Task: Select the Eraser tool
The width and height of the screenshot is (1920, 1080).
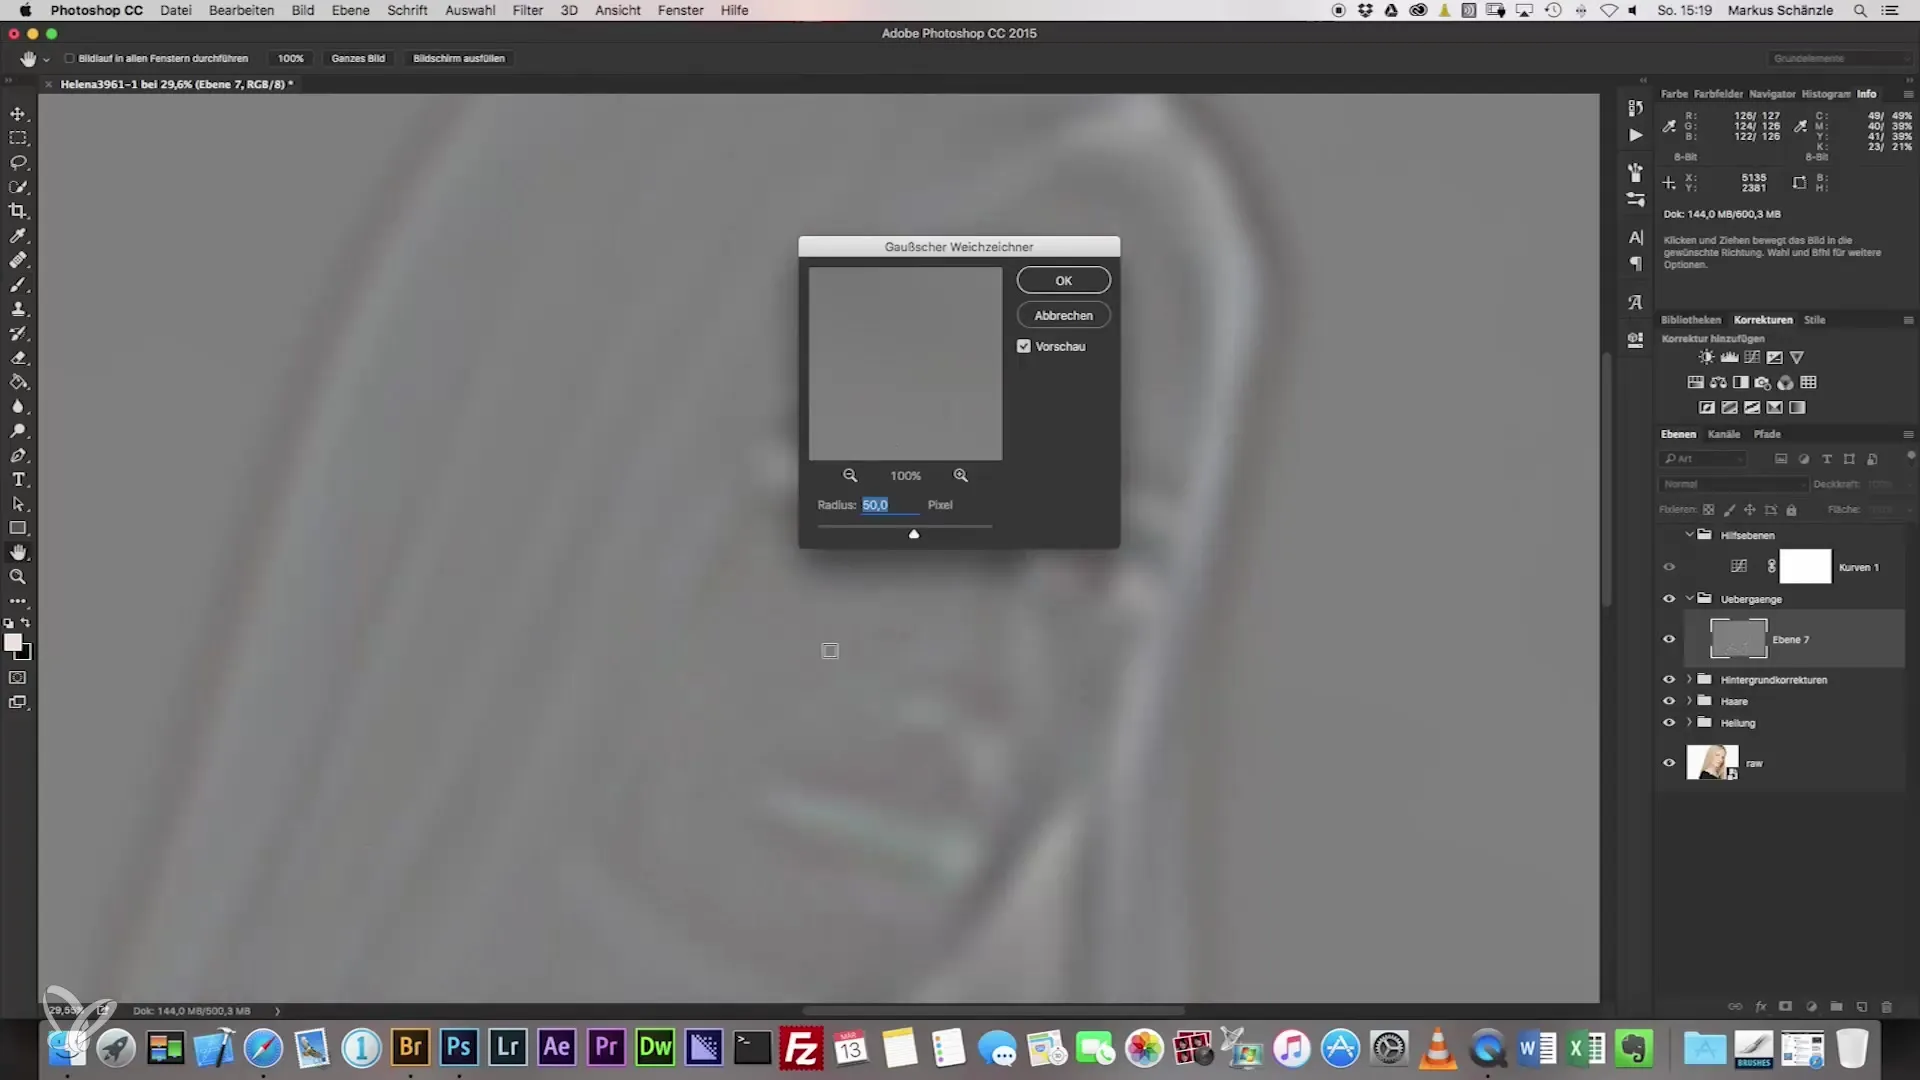Action: point(18,358)
